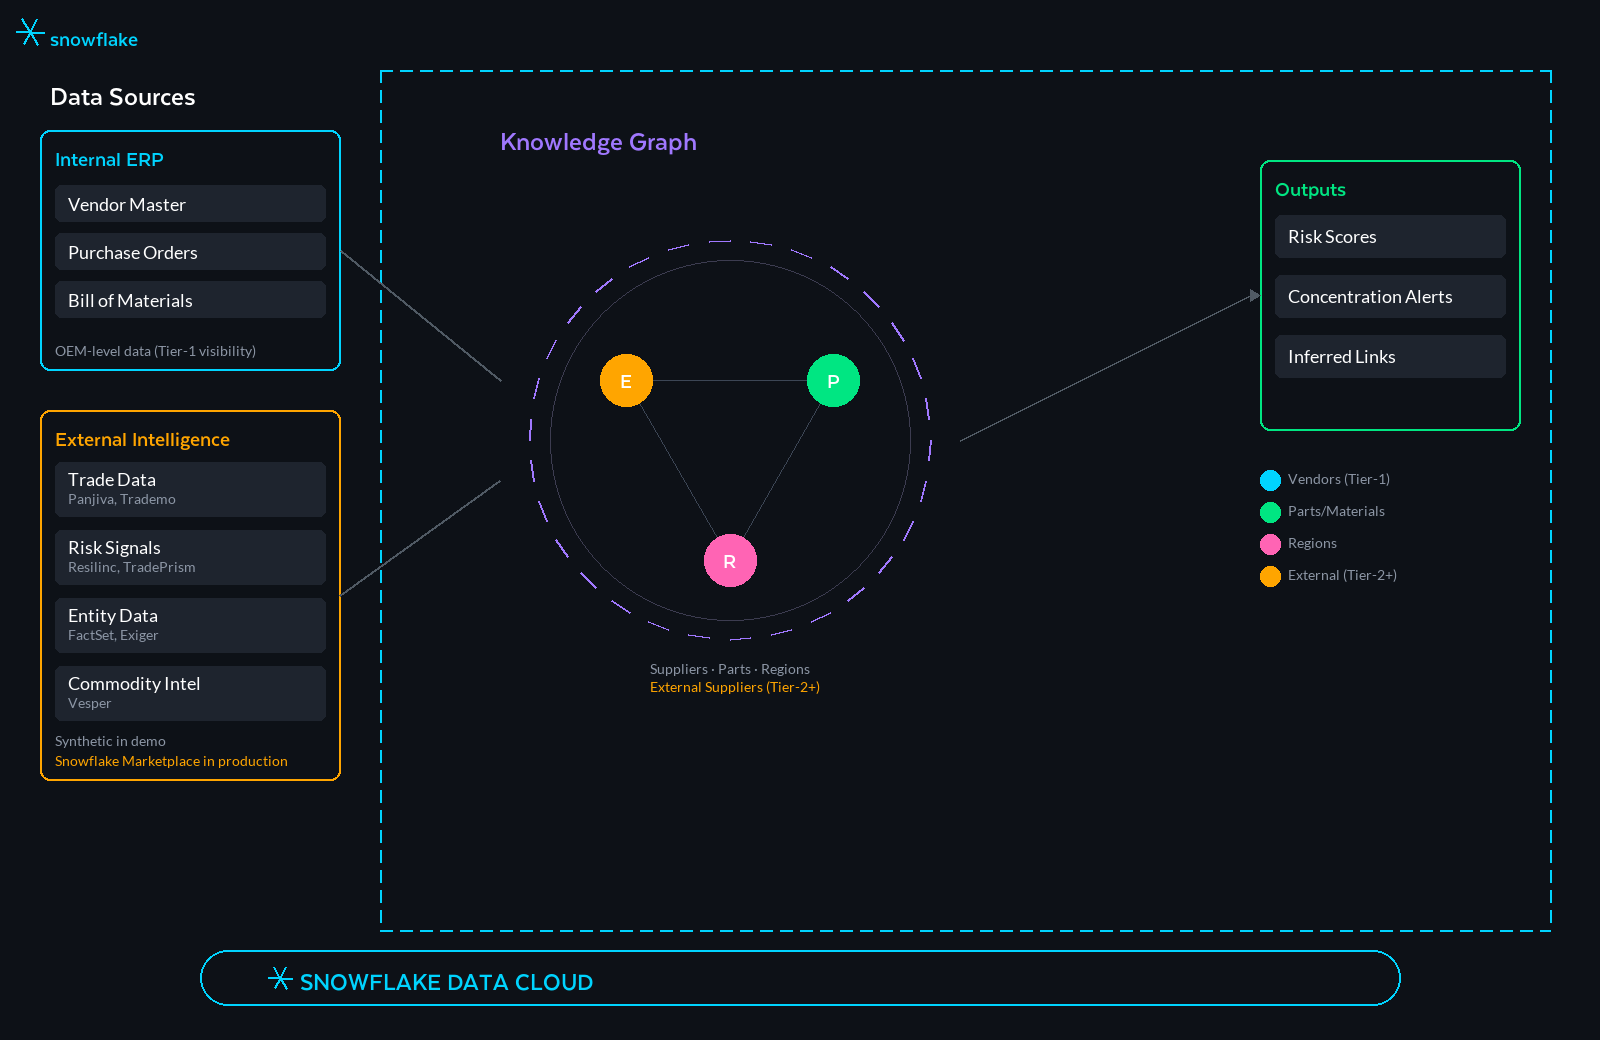The width and height of the screenshot is (1600, 1040).
Task: Select the orange E node in the graph
Action: 626,381
